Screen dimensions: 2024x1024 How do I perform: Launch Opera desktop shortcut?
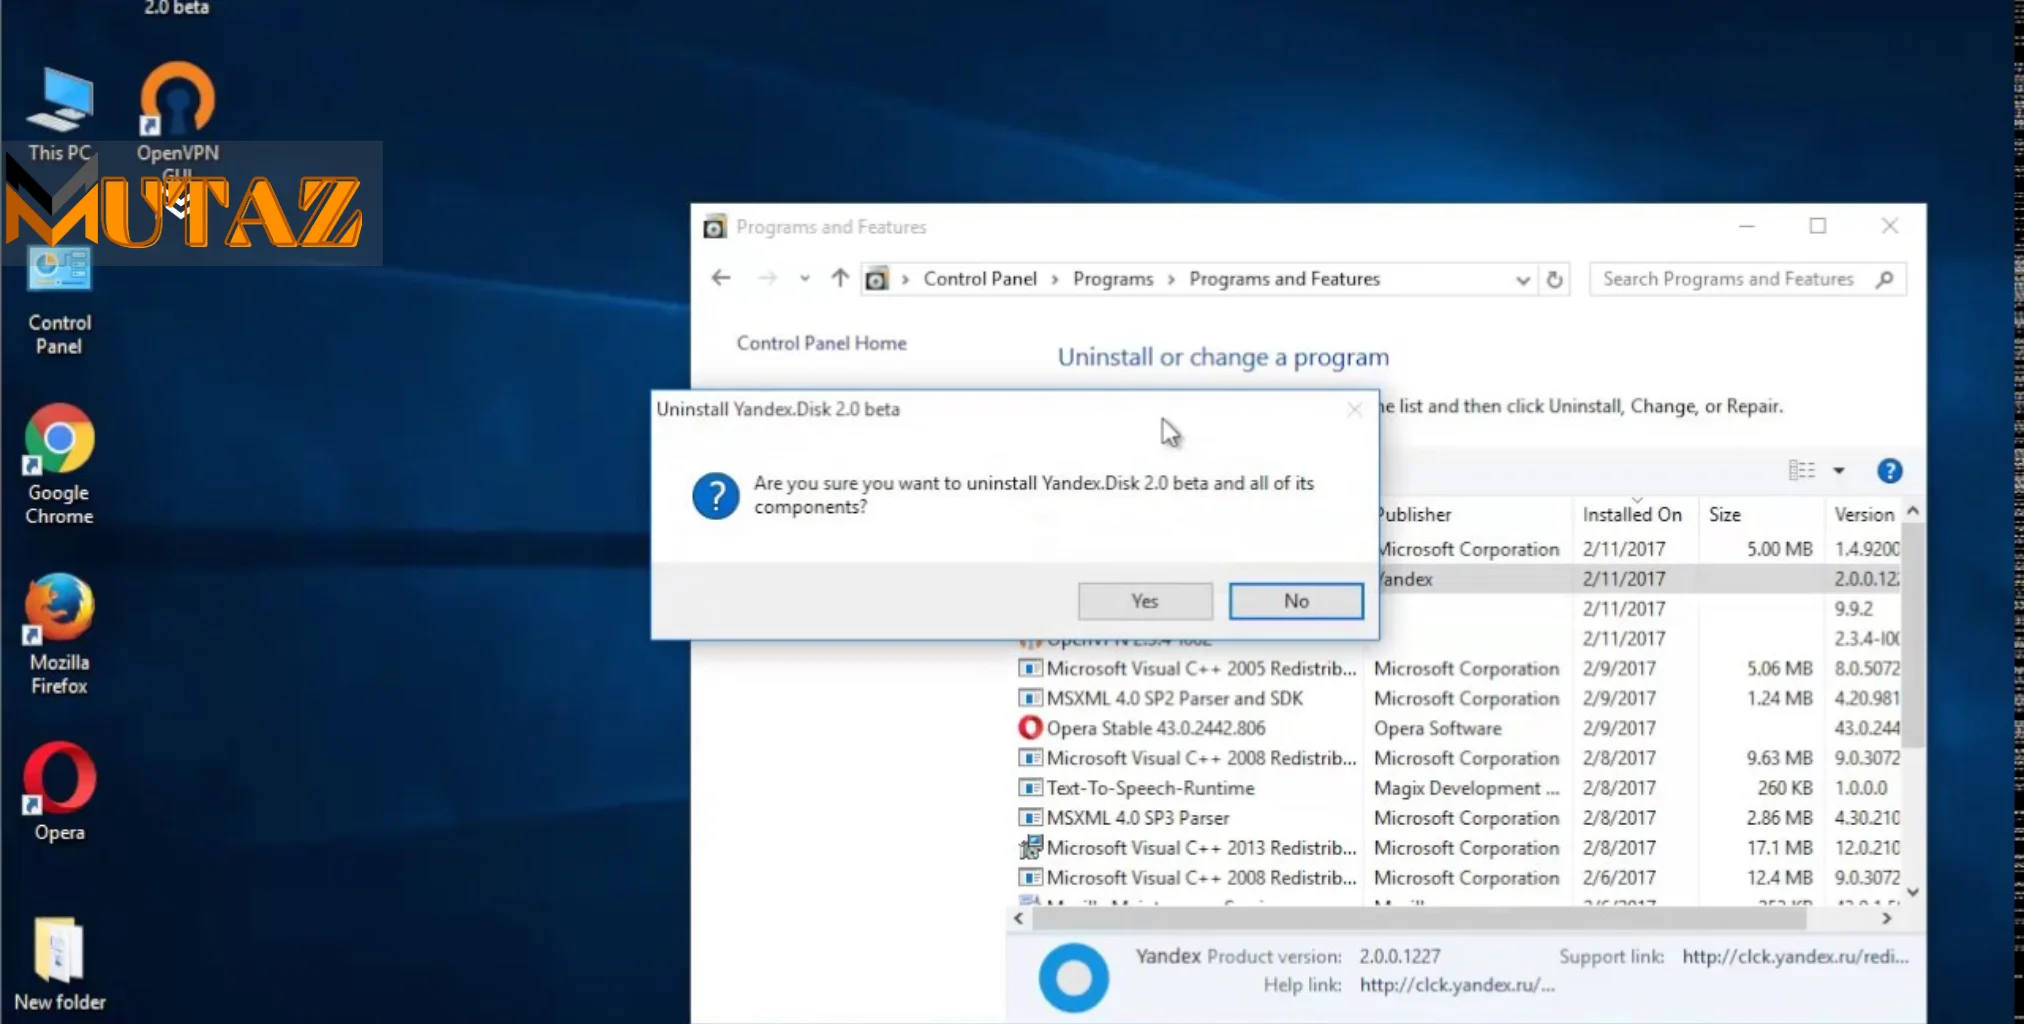pos(59,792)
